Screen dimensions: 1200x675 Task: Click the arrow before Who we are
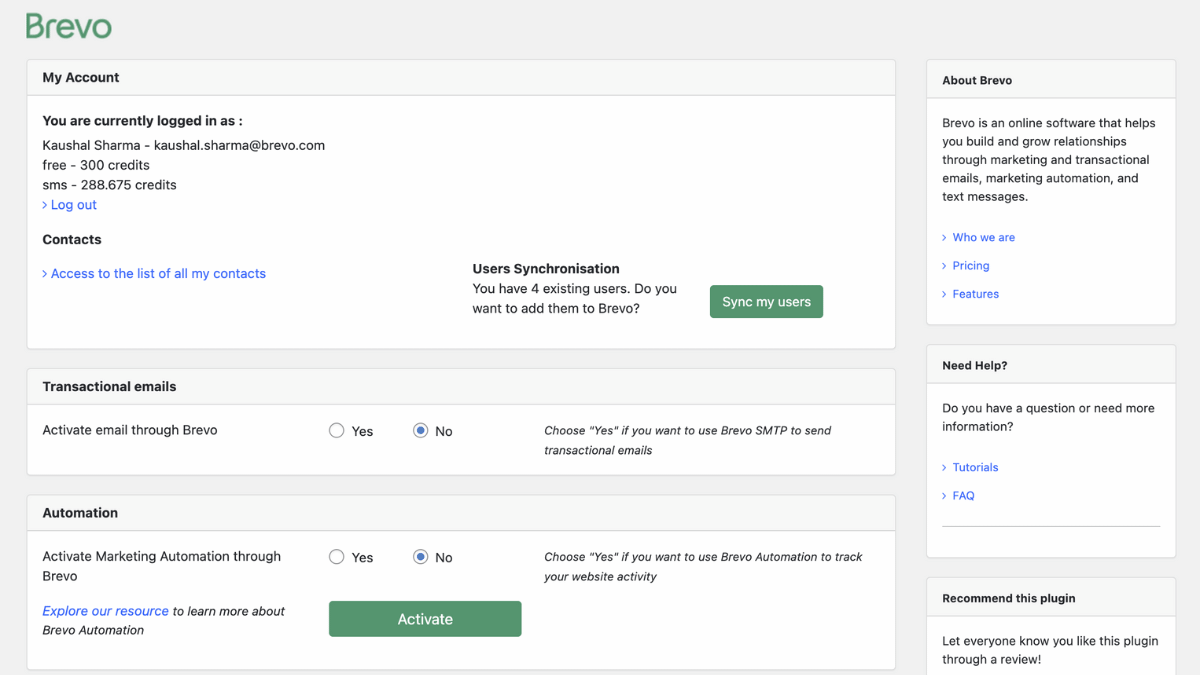(x=943, y=237)
